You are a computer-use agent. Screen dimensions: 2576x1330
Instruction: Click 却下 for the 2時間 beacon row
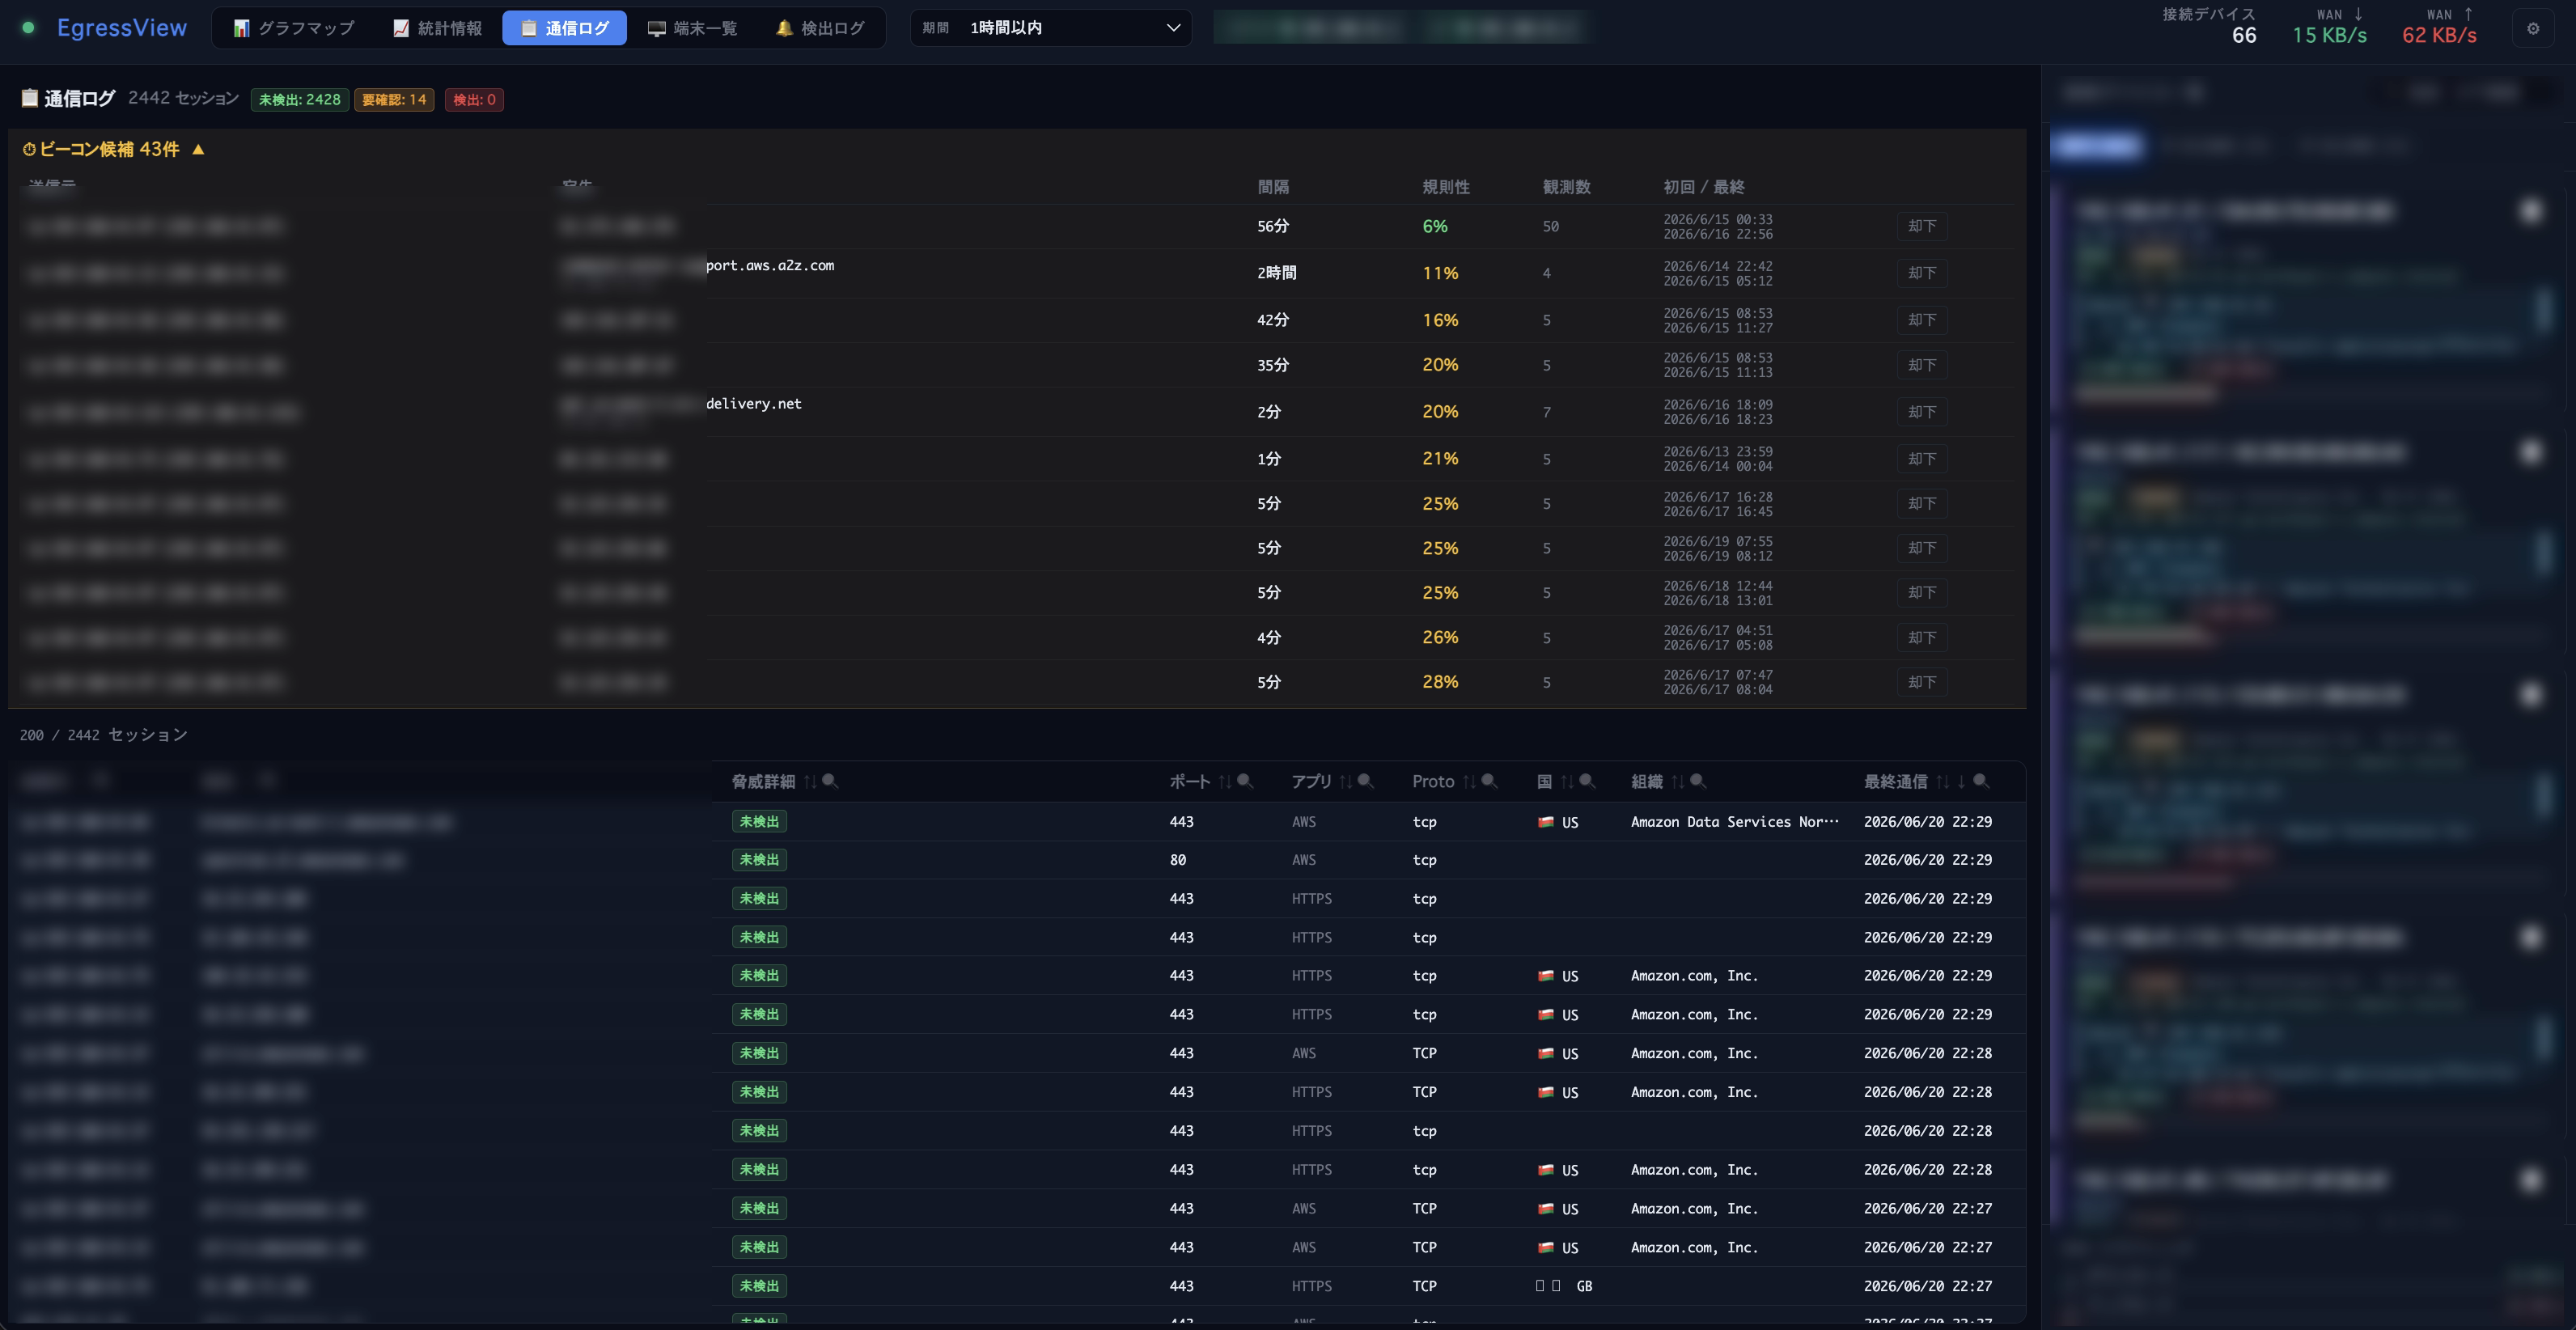(x=1922, y=273)
